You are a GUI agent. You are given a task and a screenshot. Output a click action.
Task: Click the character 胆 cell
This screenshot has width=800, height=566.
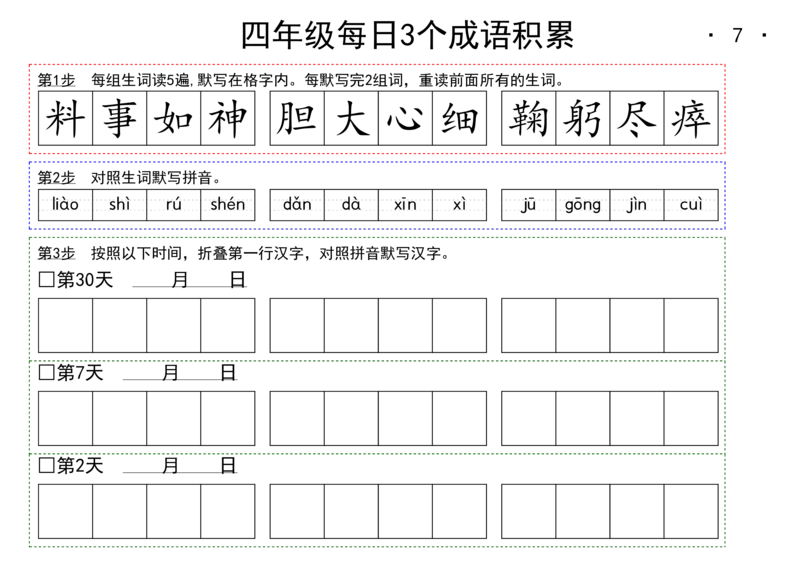click(297, 118)
